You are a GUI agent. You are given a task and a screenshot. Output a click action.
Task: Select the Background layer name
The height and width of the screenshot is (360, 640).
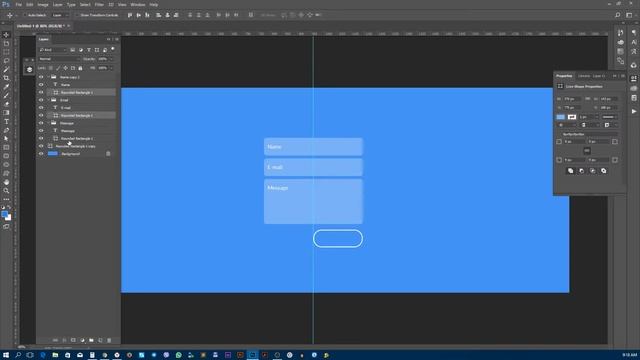click(71, 154)
